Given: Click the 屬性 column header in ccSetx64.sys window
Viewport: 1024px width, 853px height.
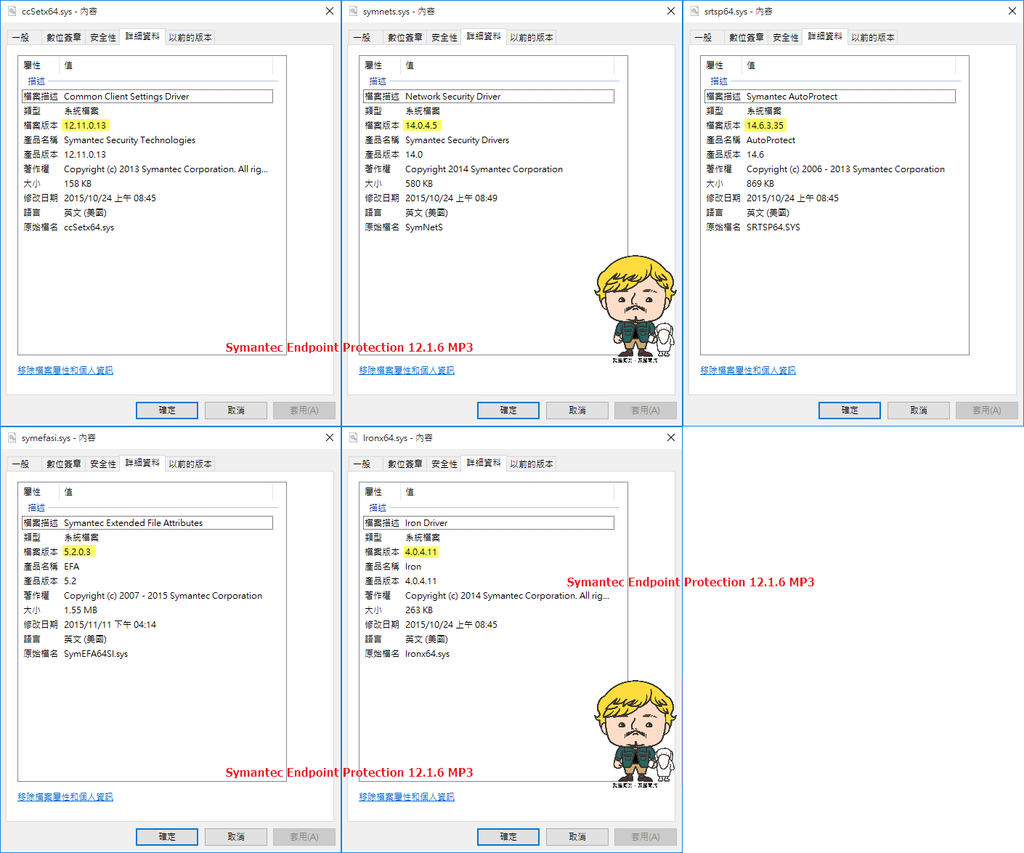Looking at the screenshot, I should click(39, 65).
